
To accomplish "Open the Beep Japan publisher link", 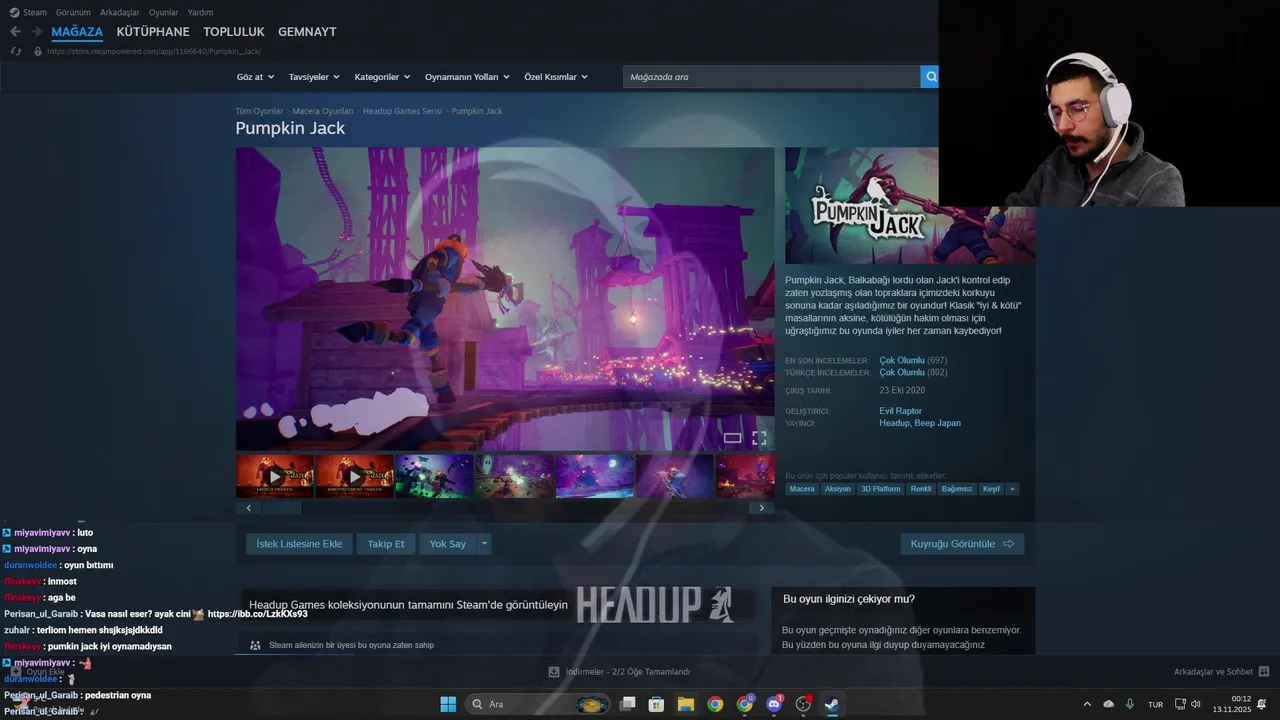I will pyautogui.click(x=937, y=423).
